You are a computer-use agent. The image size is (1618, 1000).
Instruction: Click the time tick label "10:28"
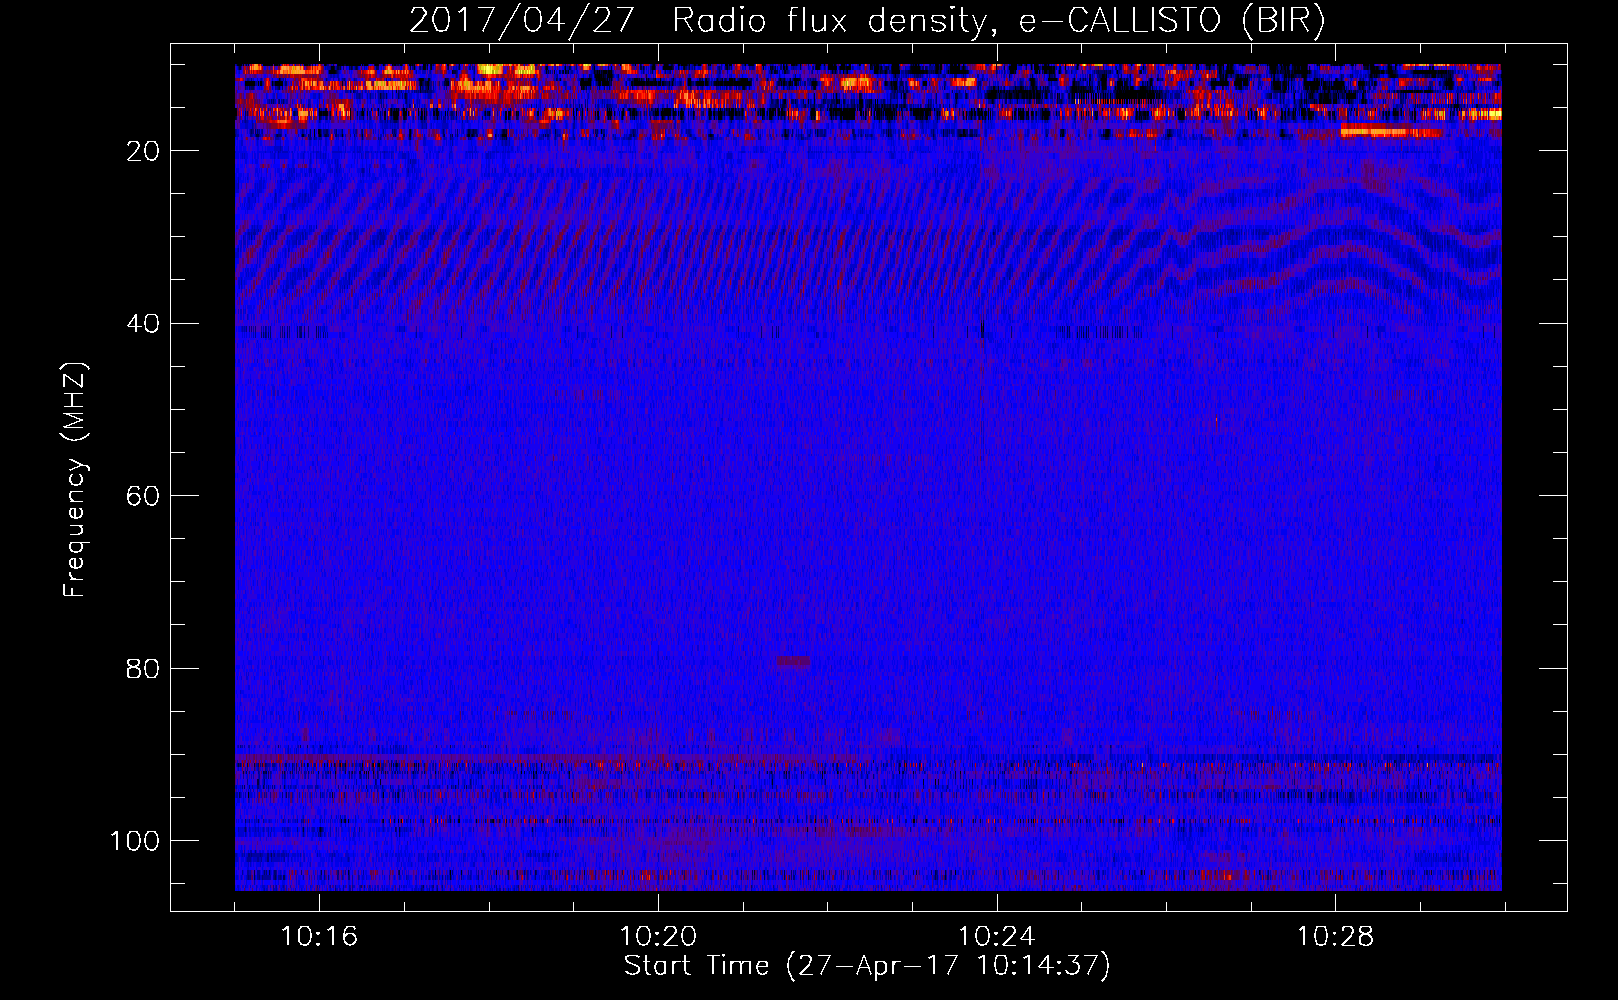[x=1336, y=937]
